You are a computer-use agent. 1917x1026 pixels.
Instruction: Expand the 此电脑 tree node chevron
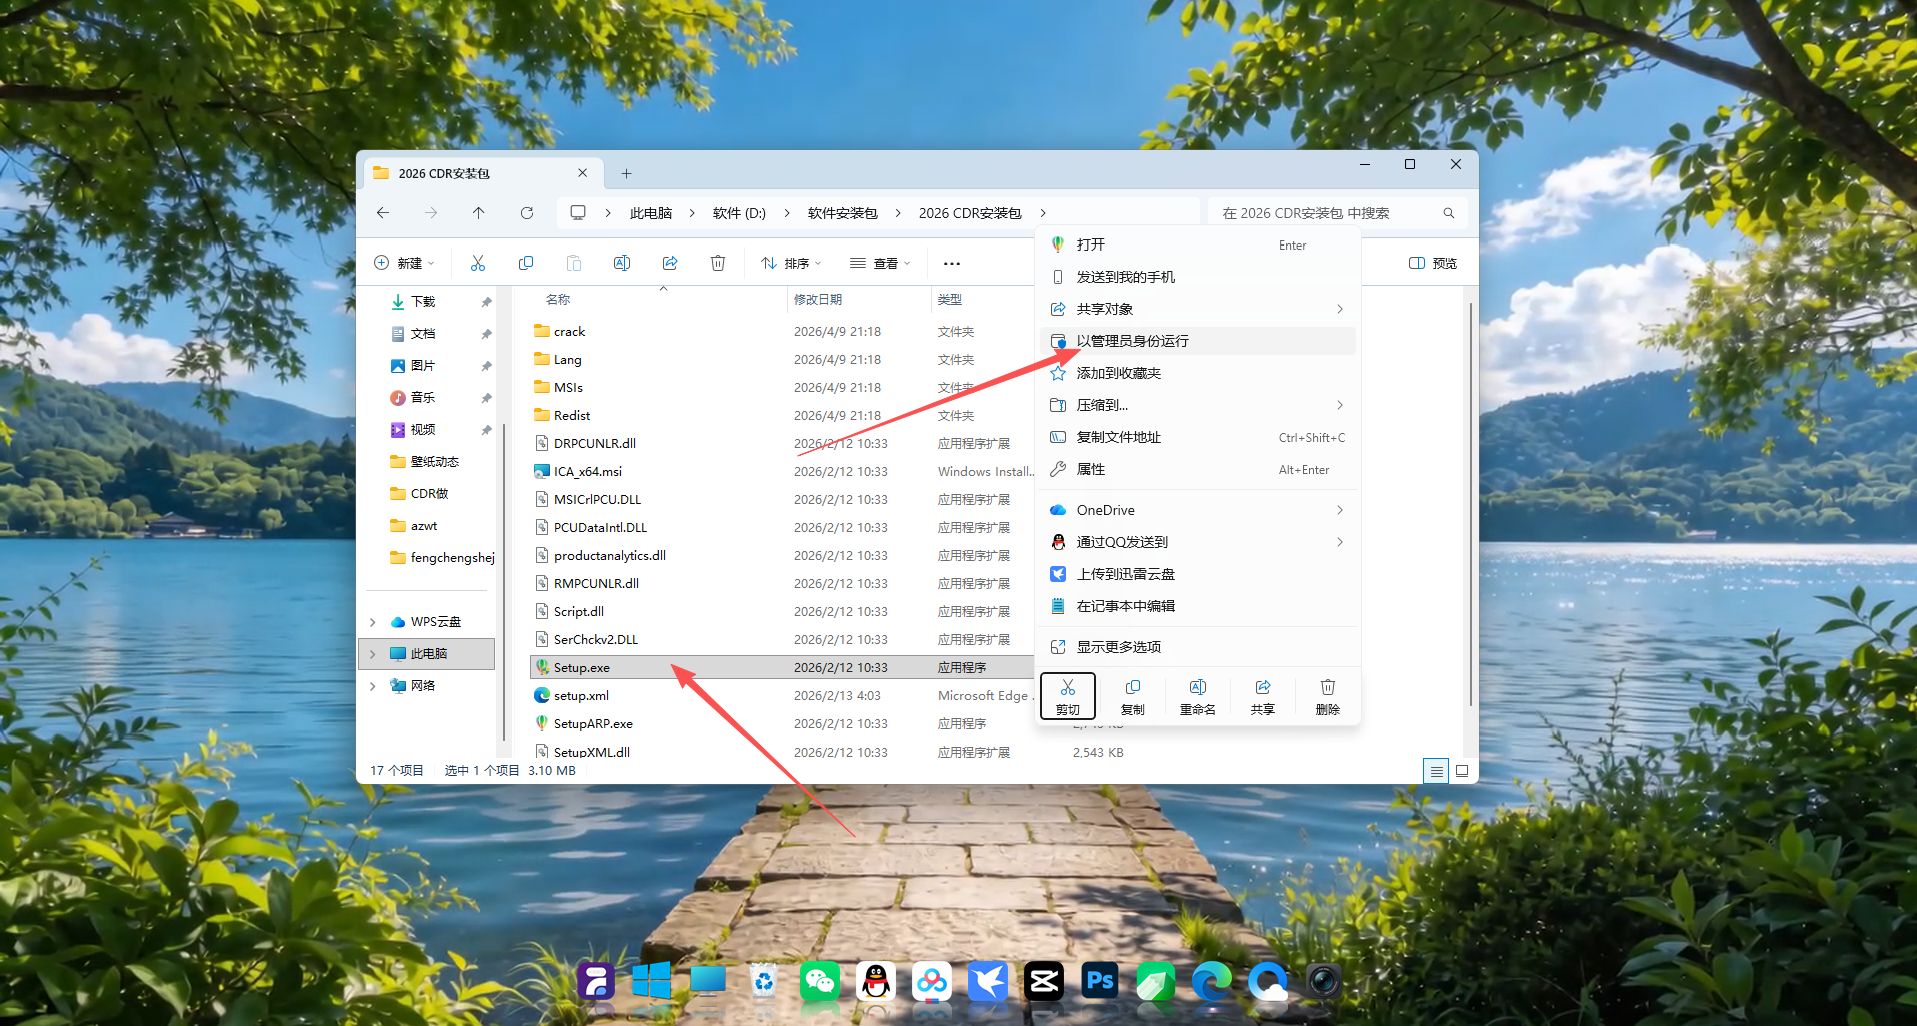(x=373, y=654)
